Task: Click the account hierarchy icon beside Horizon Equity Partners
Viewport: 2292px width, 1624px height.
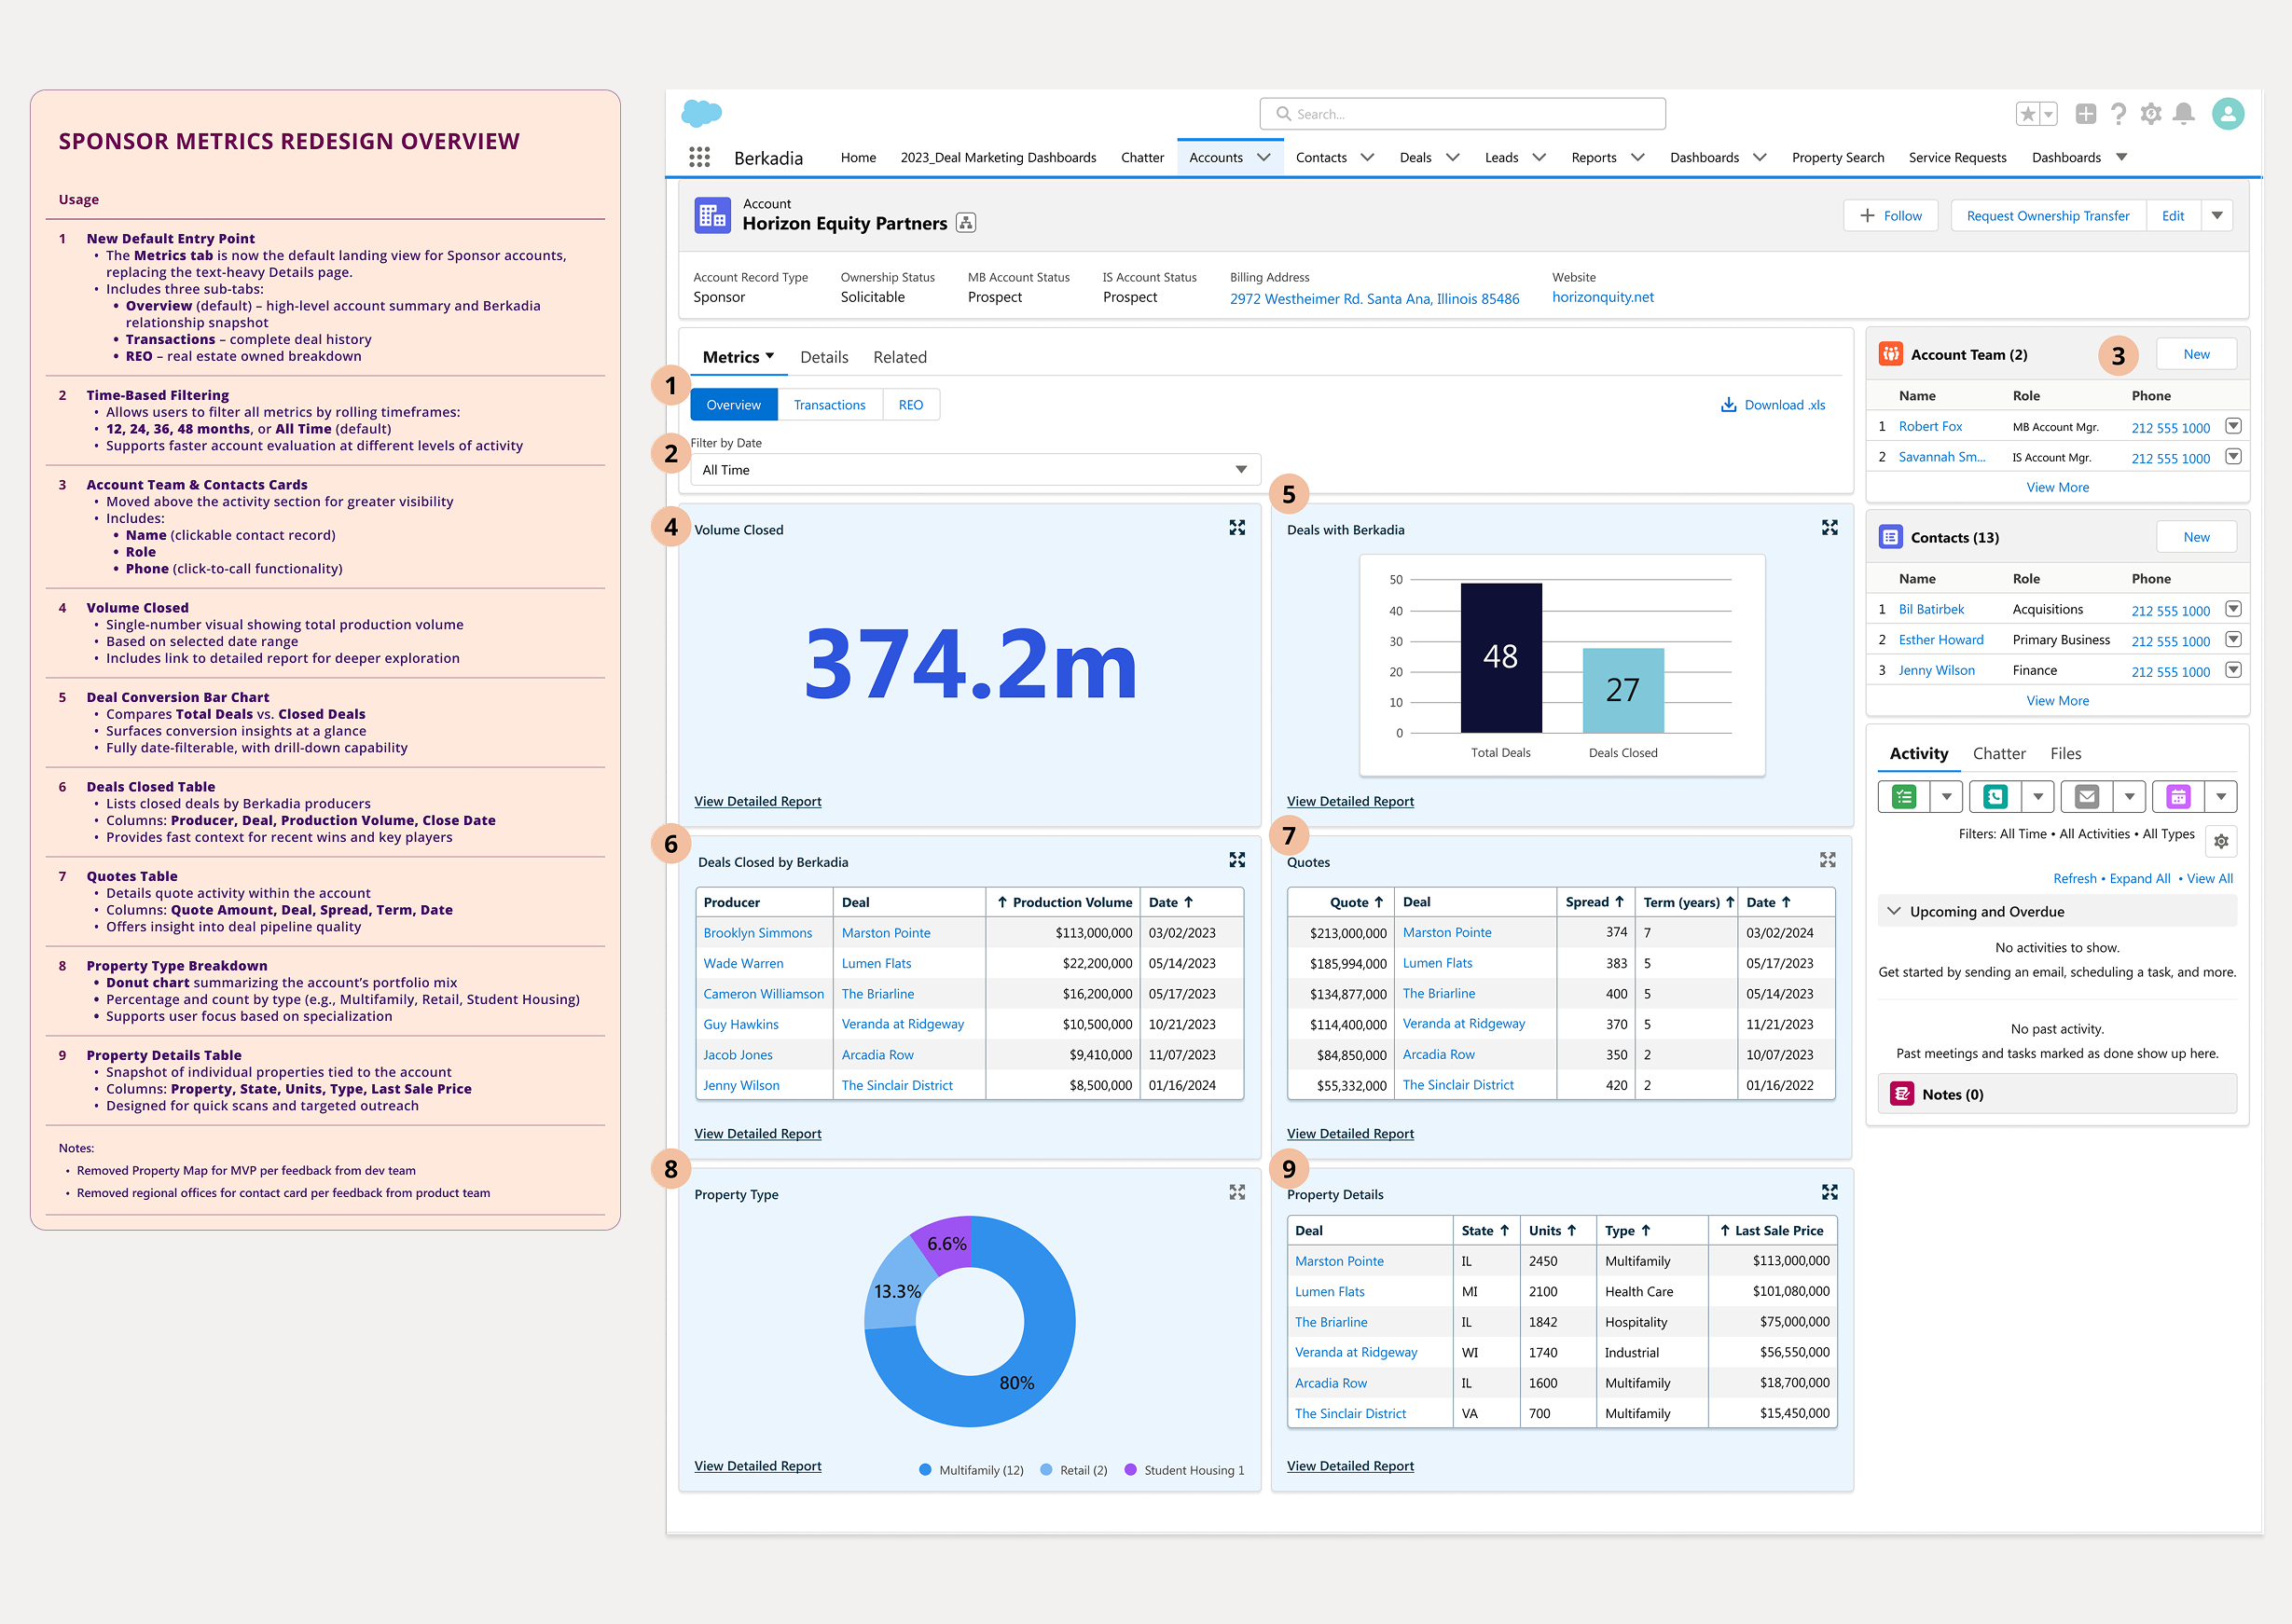Action: point(966,223)
